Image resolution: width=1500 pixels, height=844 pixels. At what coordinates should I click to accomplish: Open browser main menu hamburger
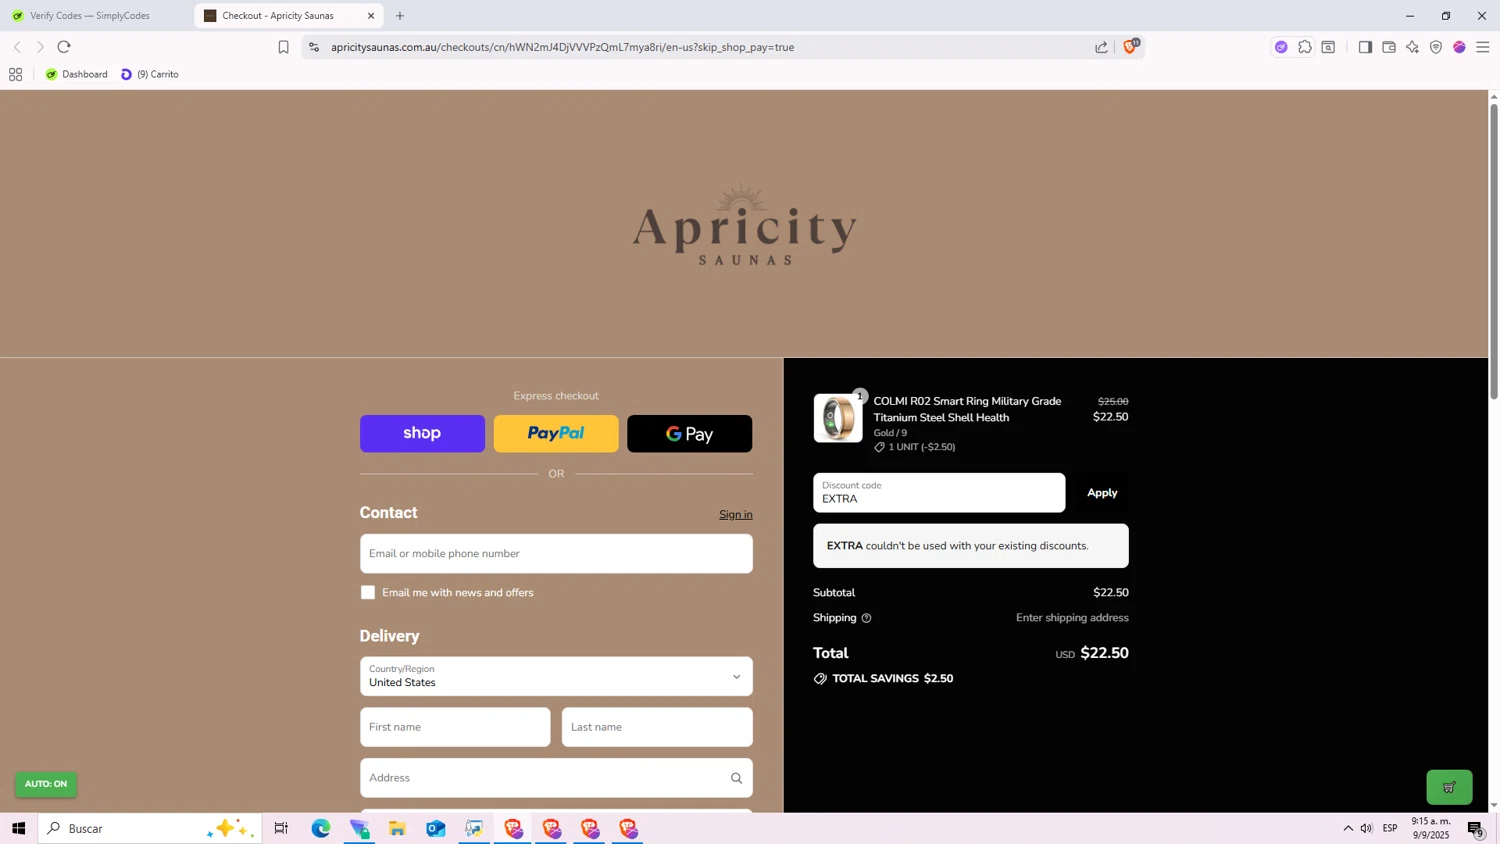[1483, 47]
